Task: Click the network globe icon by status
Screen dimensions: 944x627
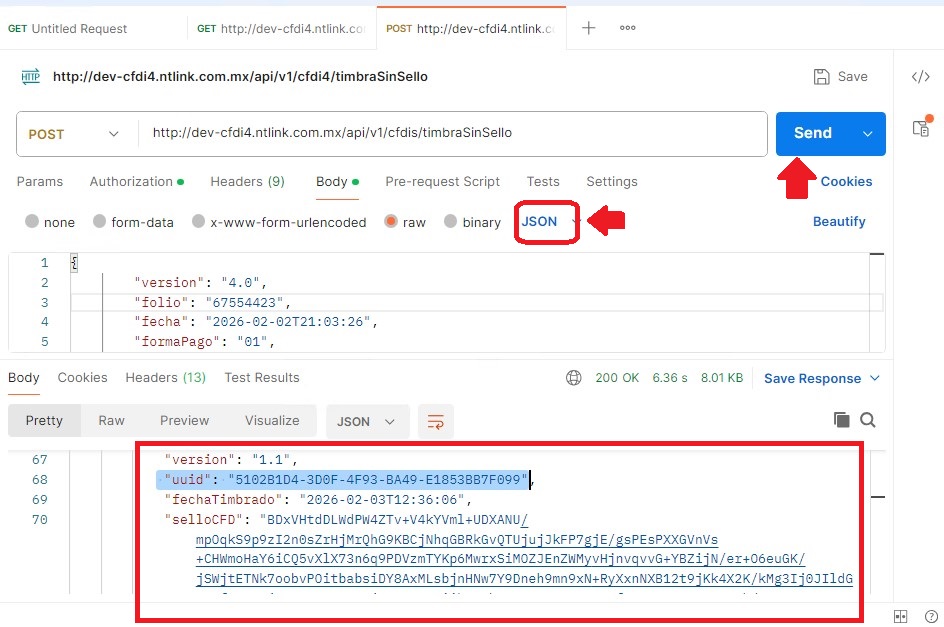Action: pyautogui.click(x=573, y=378)
